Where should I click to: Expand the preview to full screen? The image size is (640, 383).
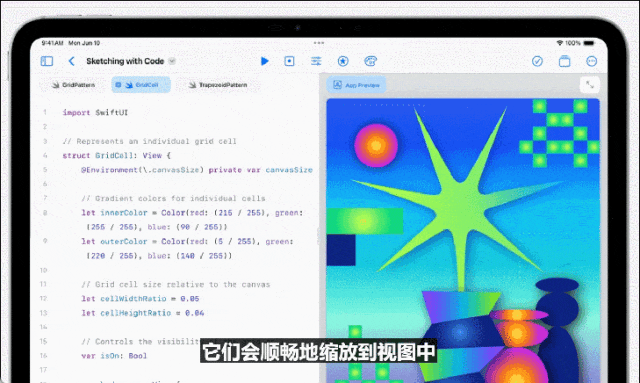[590, 85]
